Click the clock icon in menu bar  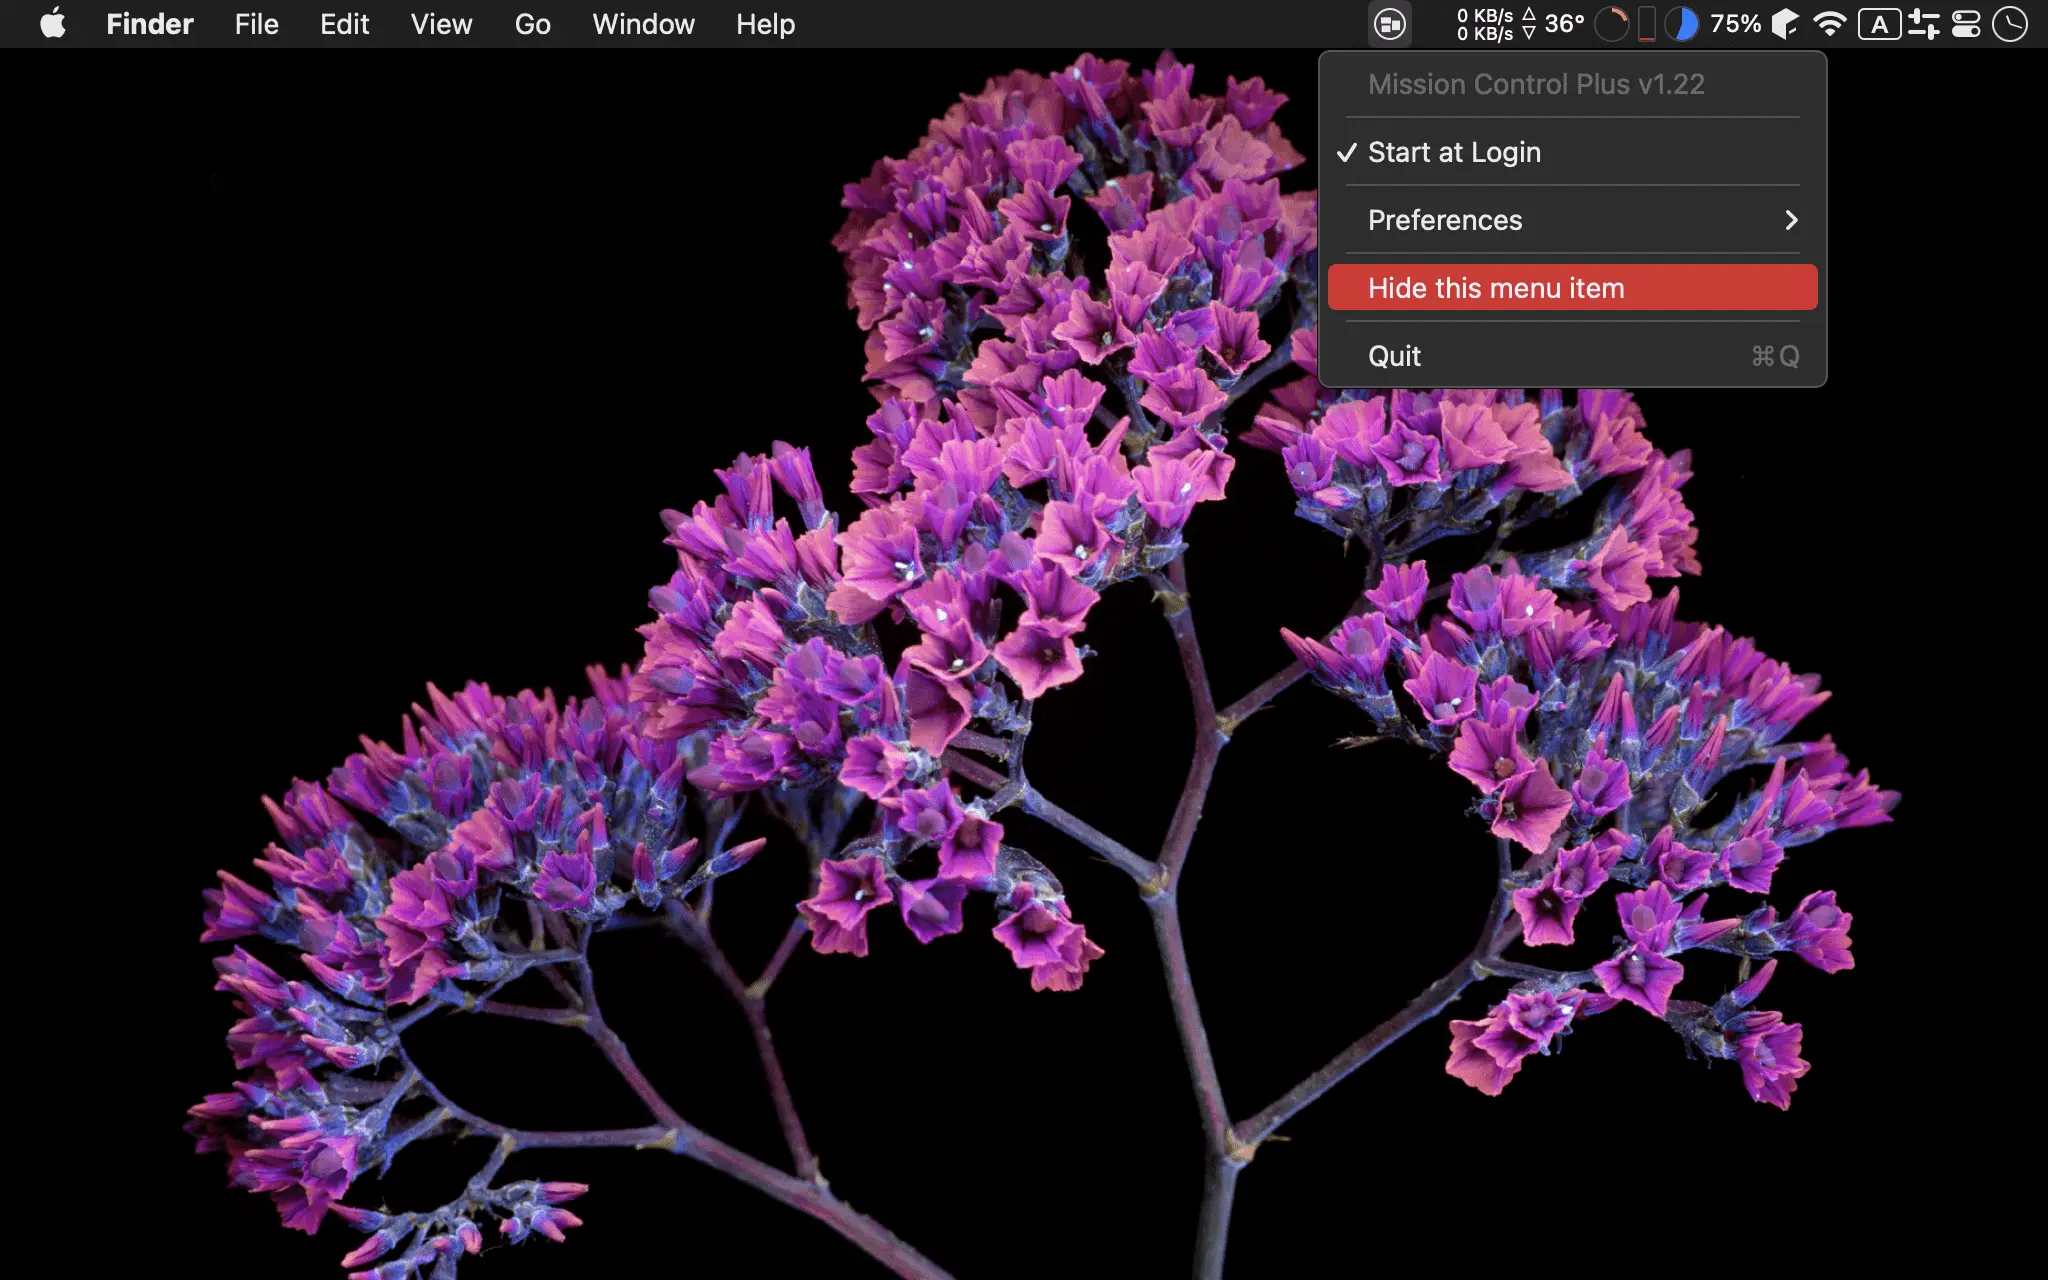pyautogui.click(x=2010, y=24)
